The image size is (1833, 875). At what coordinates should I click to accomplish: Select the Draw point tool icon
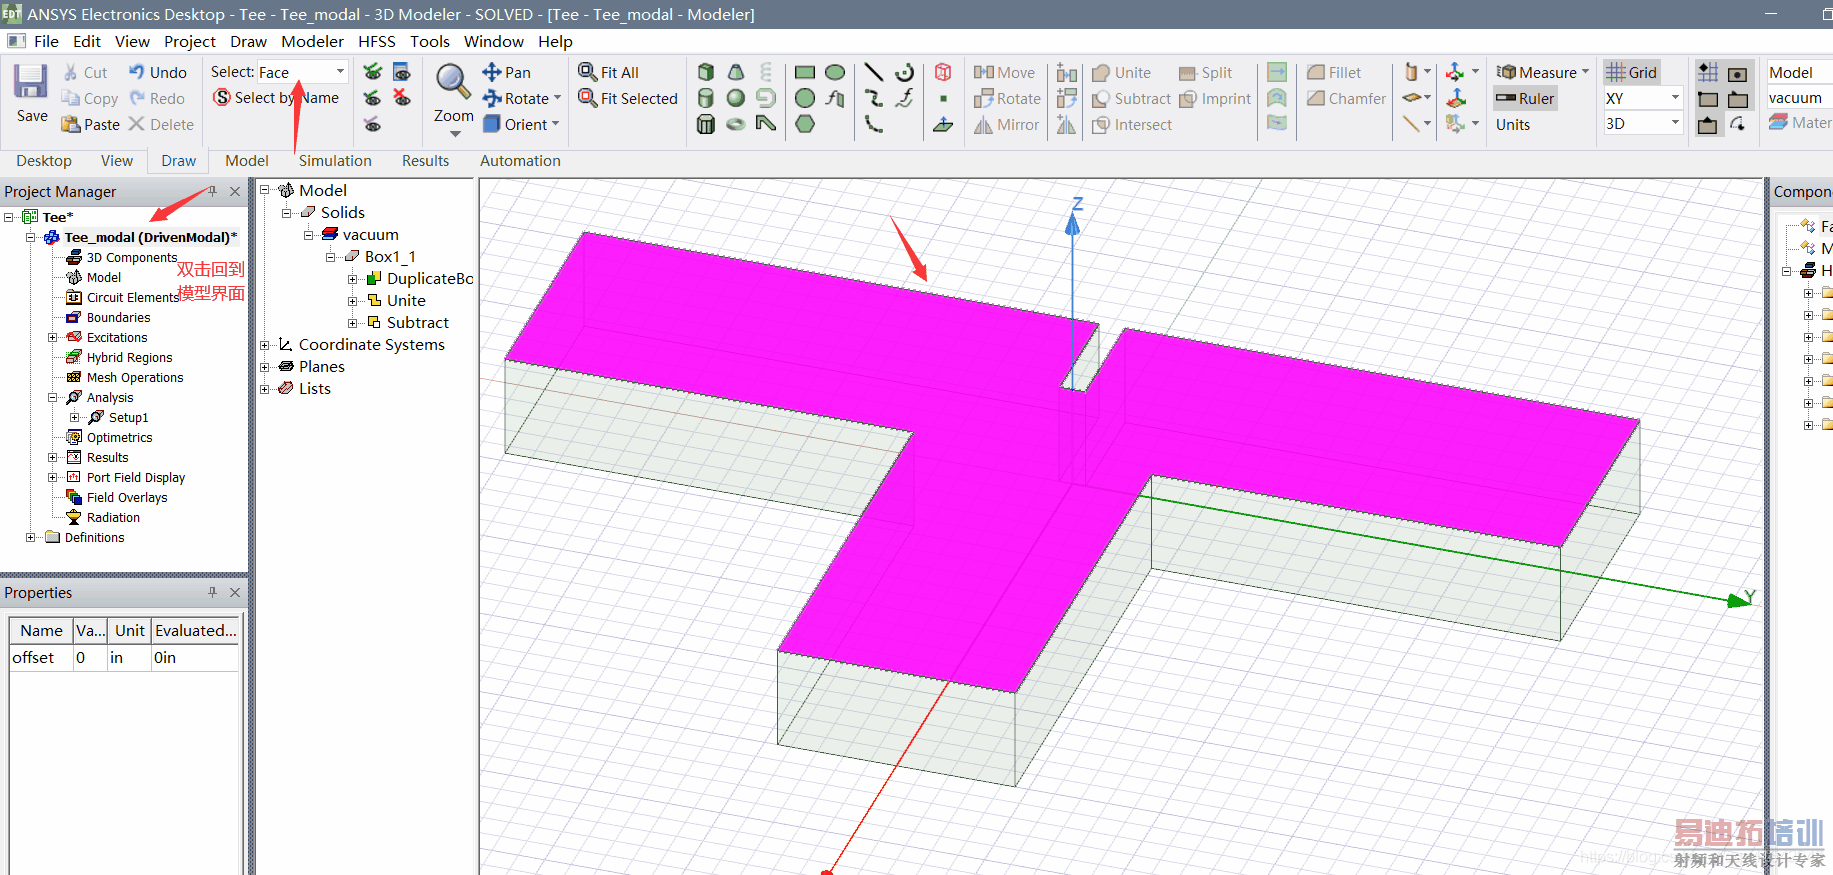(x=943, y=98)
